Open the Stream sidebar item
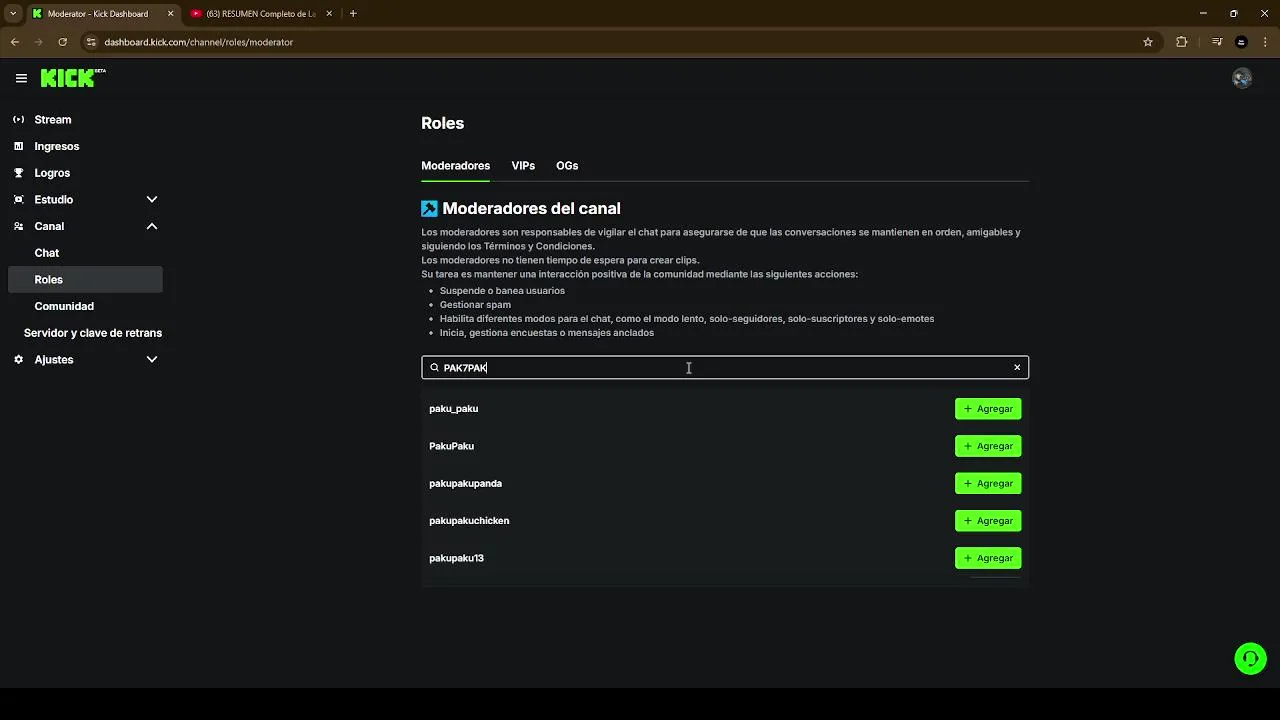This screenshot has width=1280, height=720. coord(53,120)
